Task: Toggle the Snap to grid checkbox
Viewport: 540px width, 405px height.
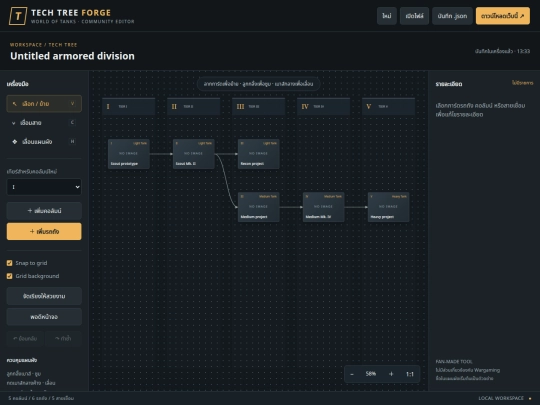Action: pyautogui.click(x=10, y=263)
